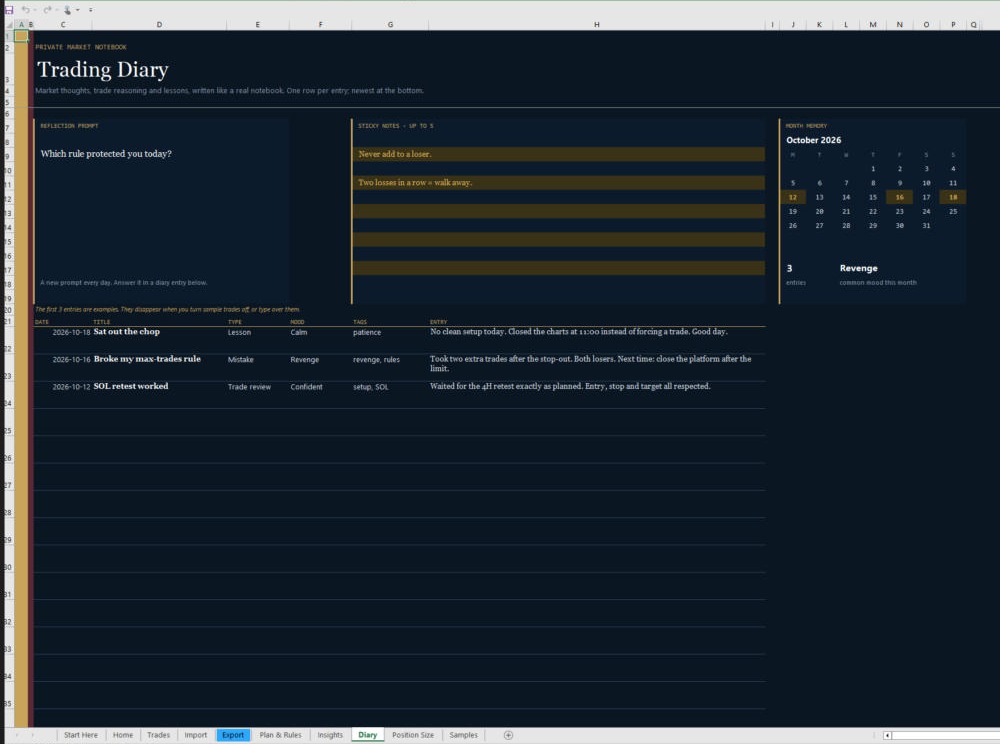Click highlighted calendar day 12

793,197
